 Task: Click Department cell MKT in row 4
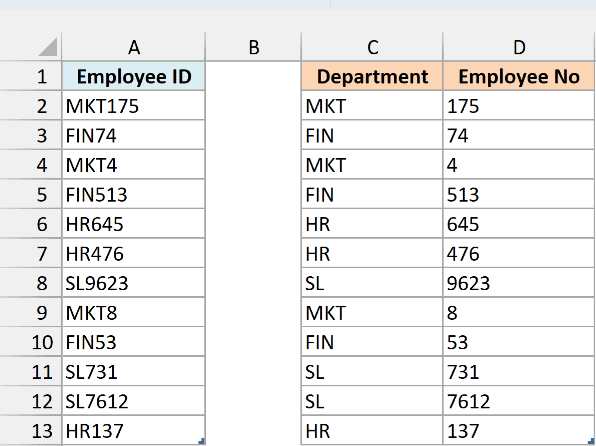pyautogui.click(x=372, y=165)
